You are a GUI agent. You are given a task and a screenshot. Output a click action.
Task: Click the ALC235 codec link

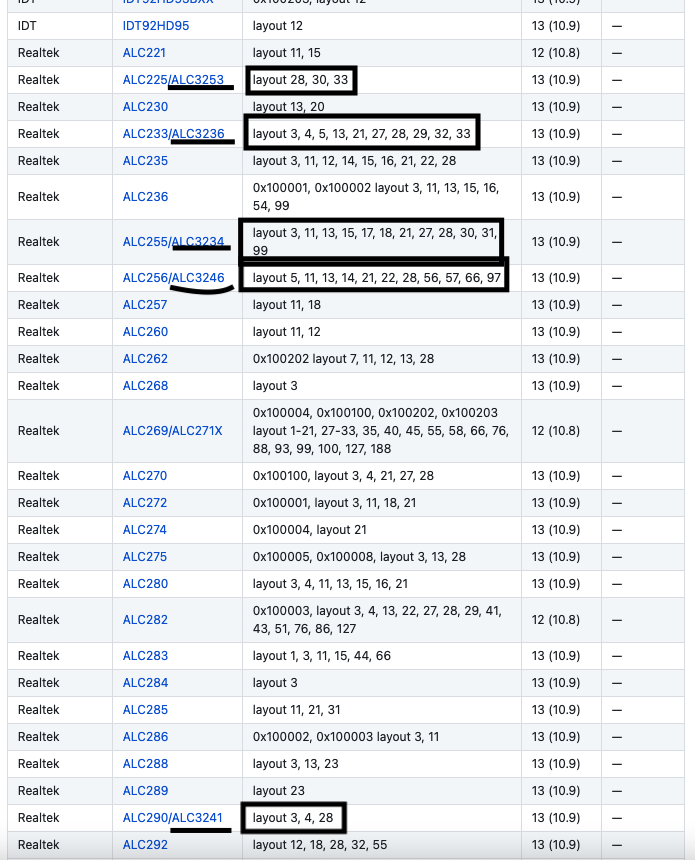(145, 160)
